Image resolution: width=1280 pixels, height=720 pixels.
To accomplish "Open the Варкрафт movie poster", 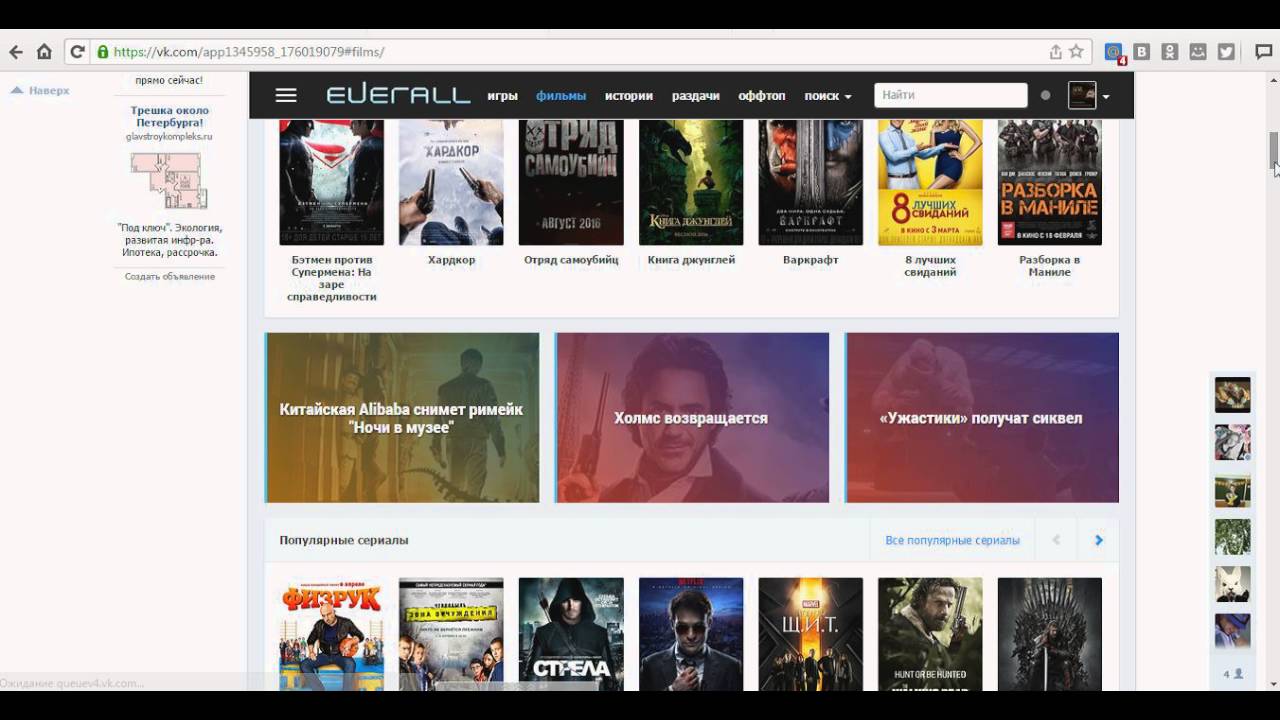I will pos(811,182).
